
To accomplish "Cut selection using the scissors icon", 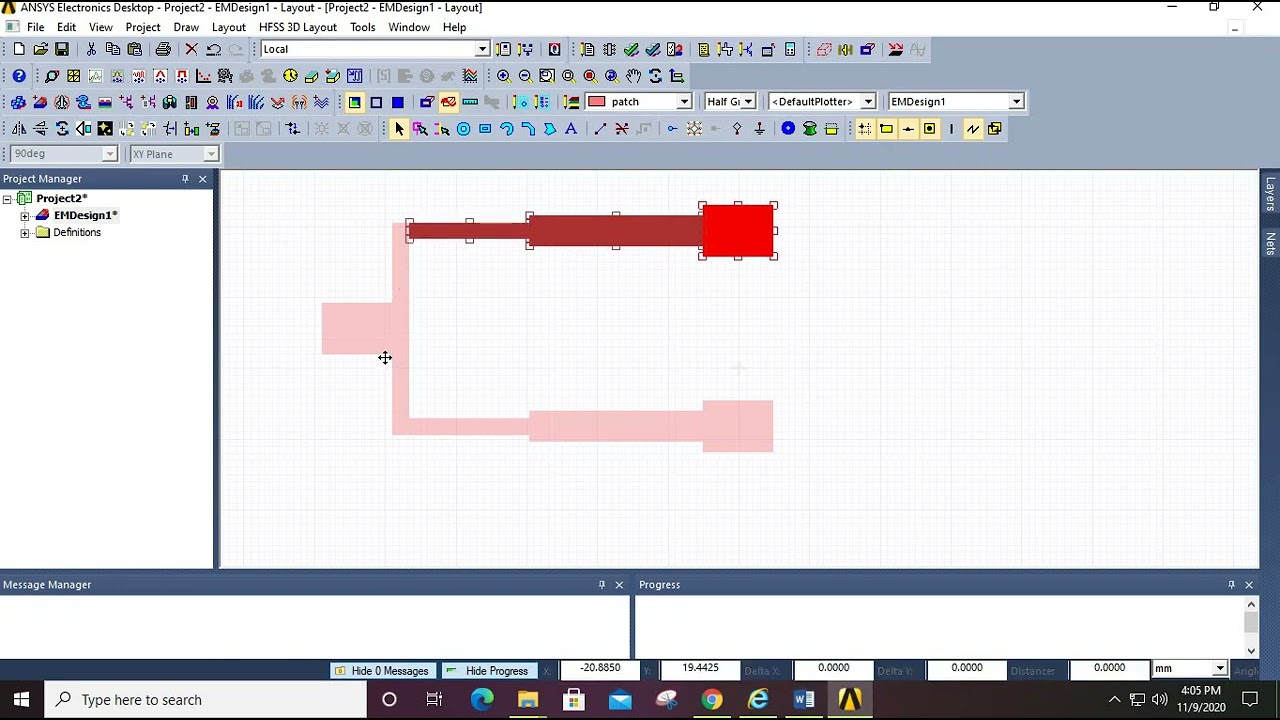I will 91,49.
